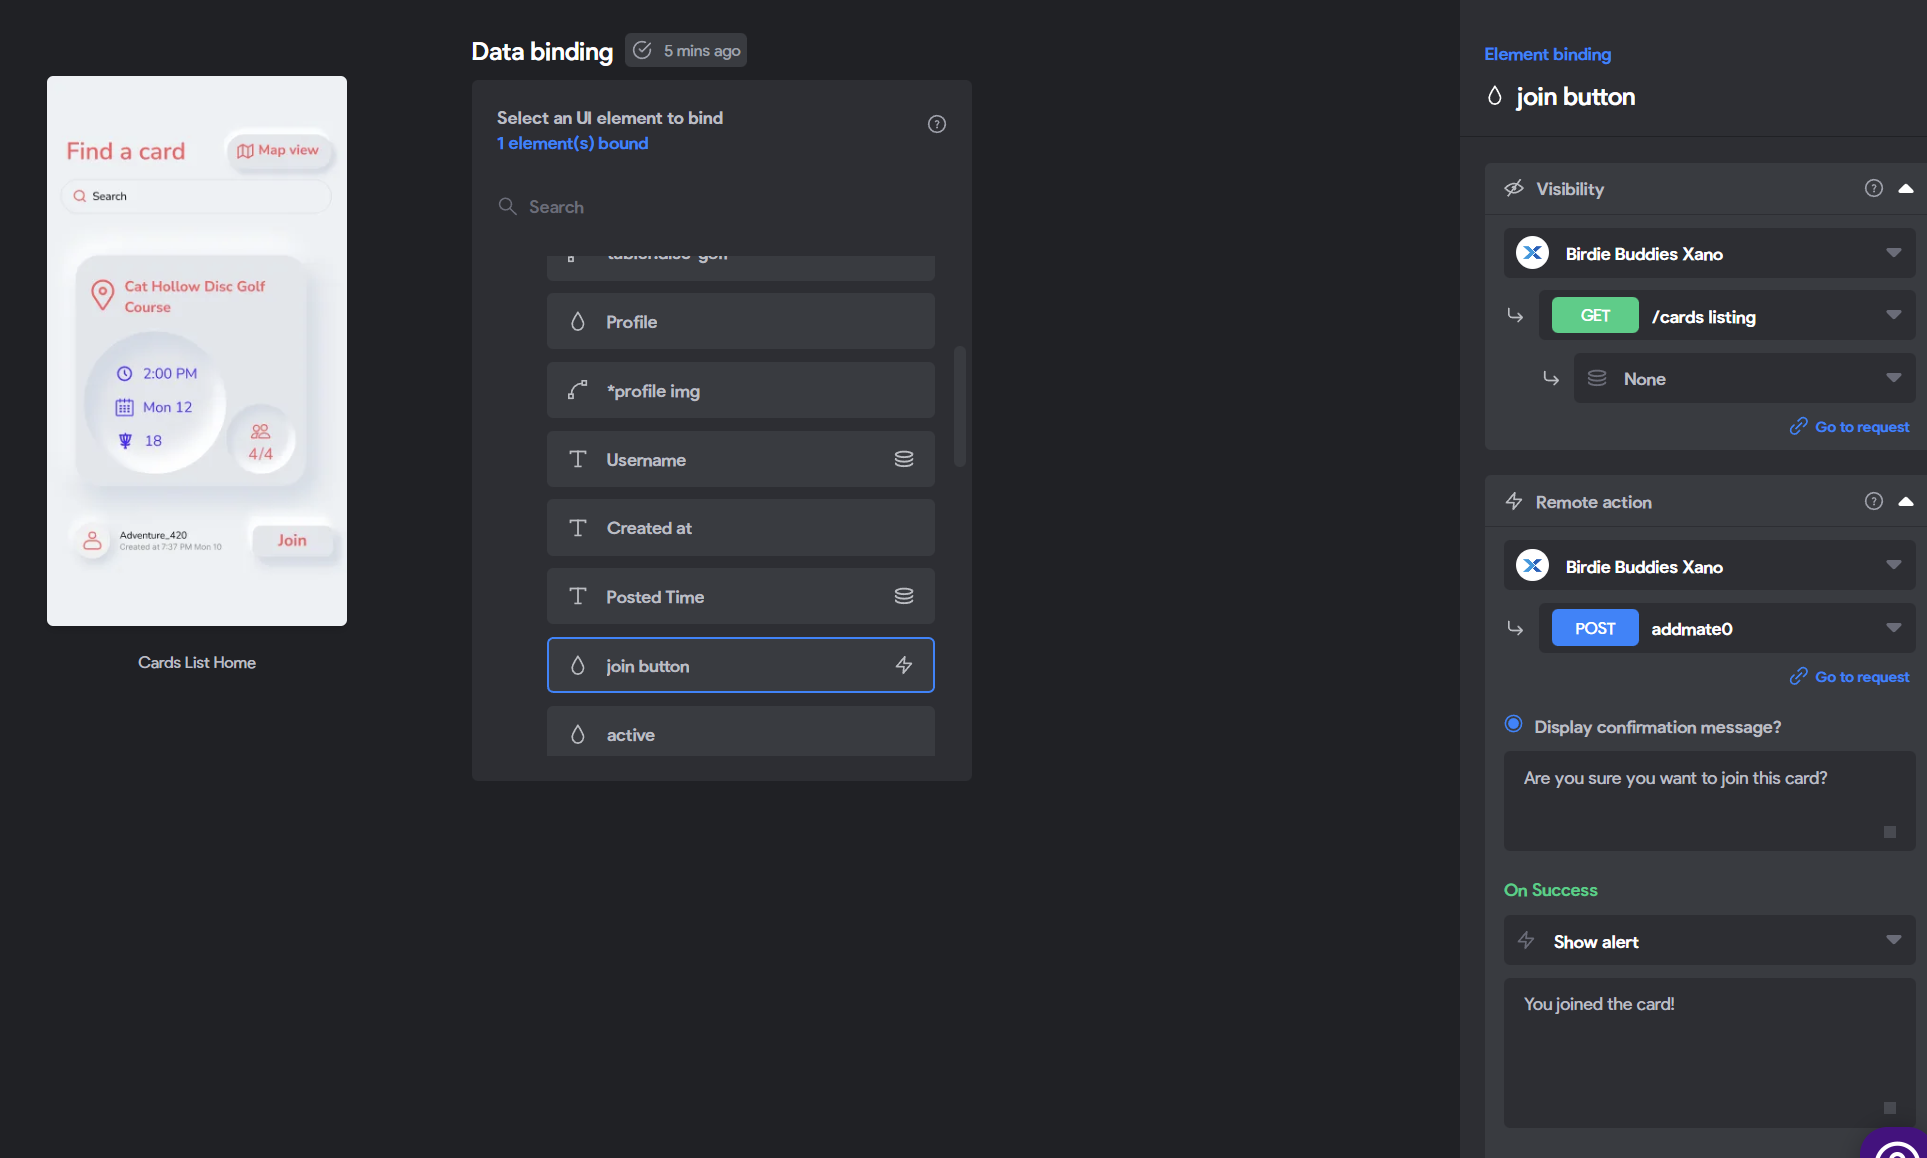
Task: Open the Birdie Buddies Xano dropdown under Visibility
Action: click(1709, 253)
